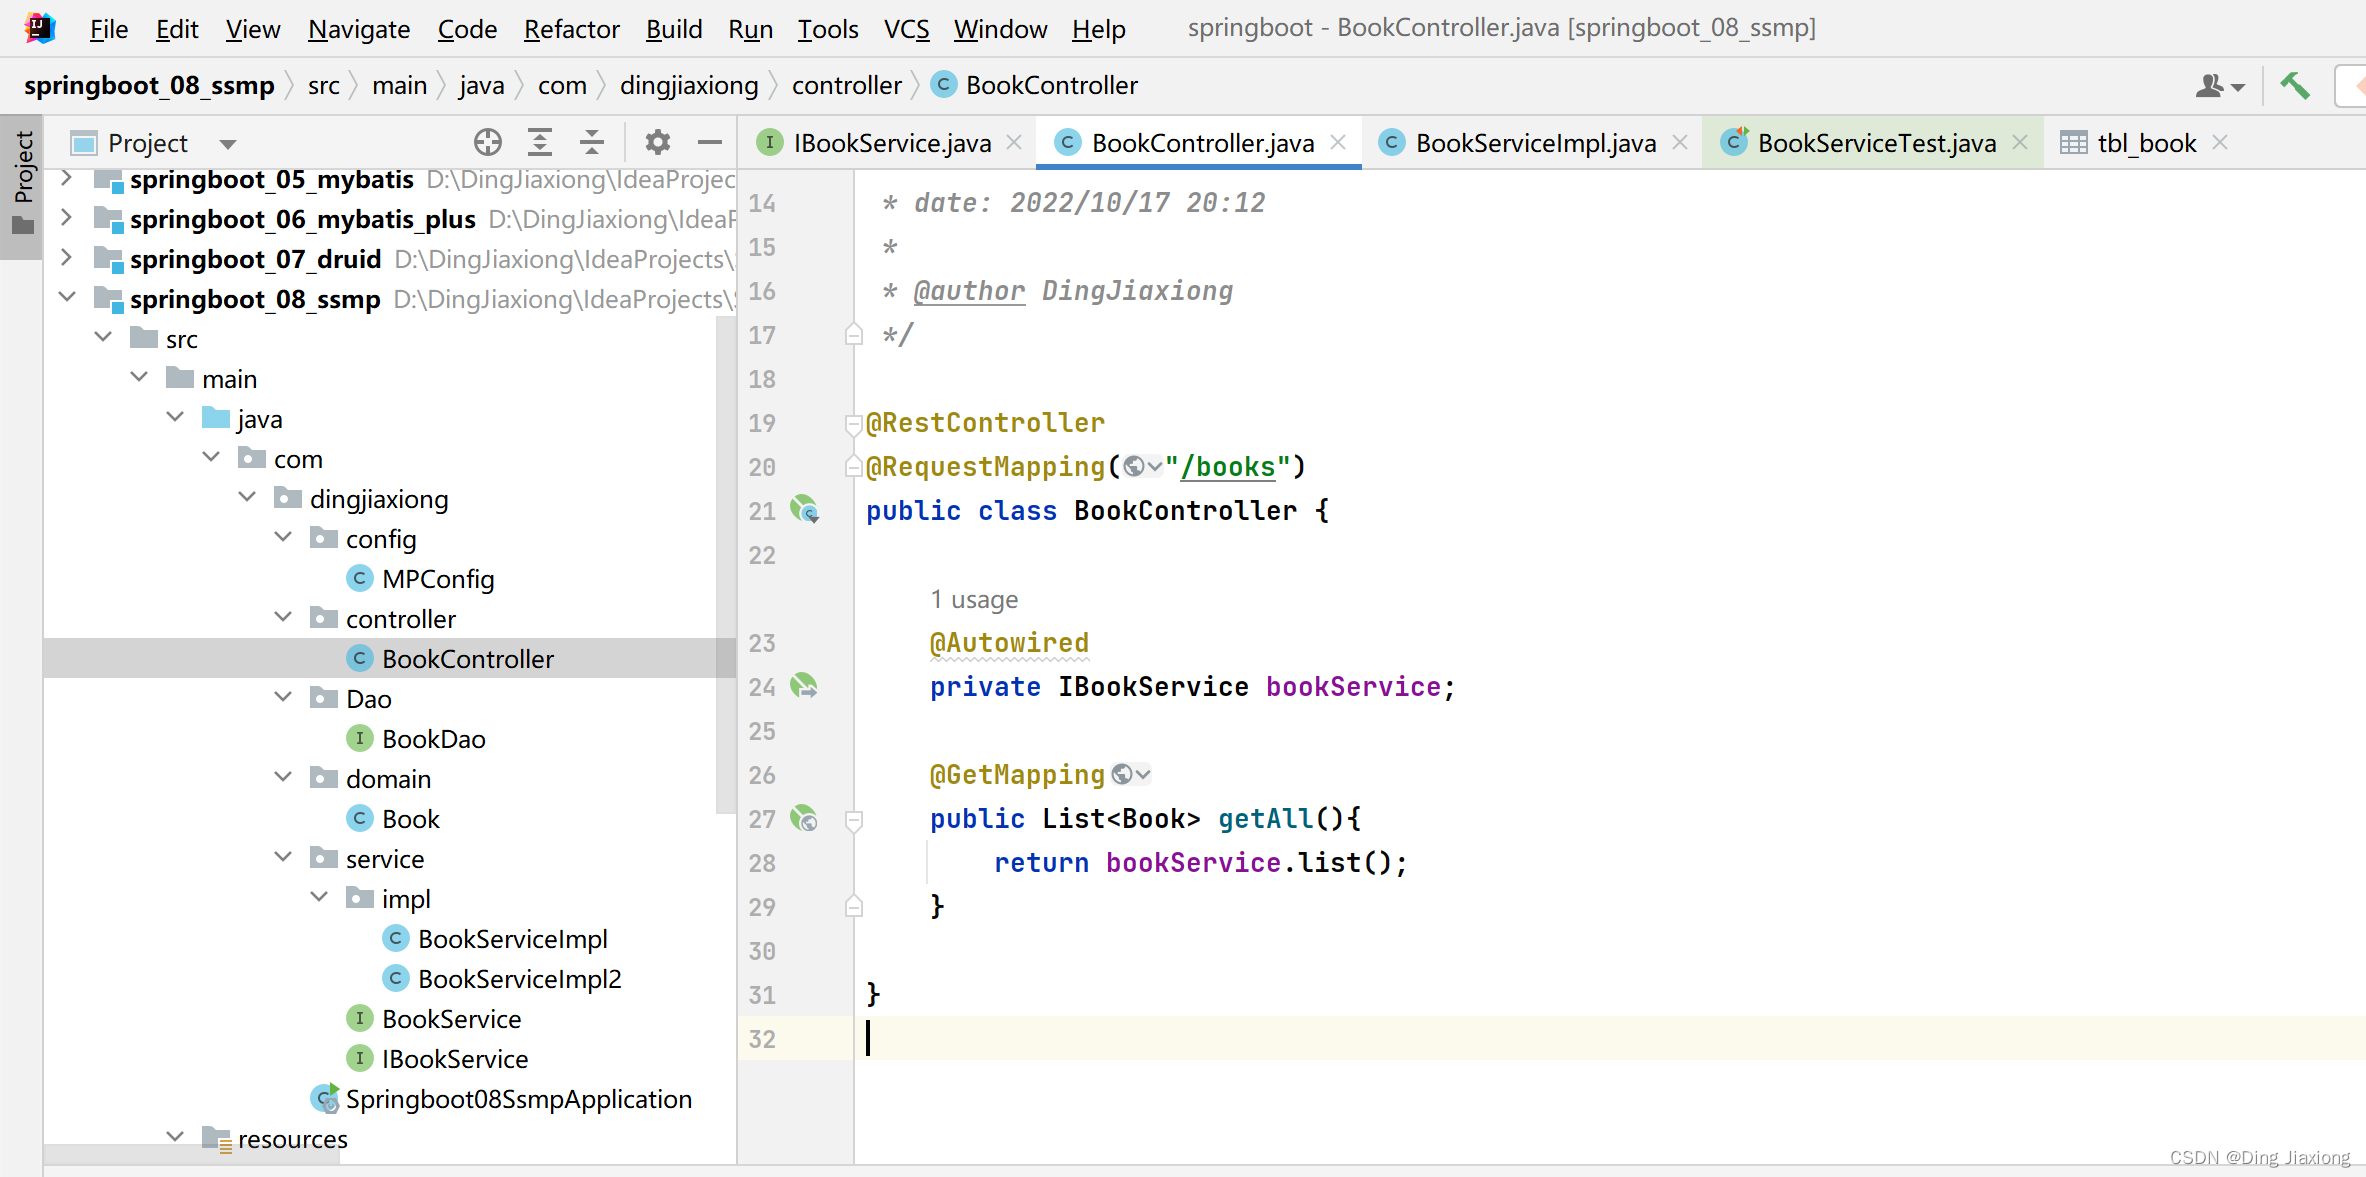2366x1177 pixels.
Task: Click the Select Opened File locate icon
Action: click(488, 143)
